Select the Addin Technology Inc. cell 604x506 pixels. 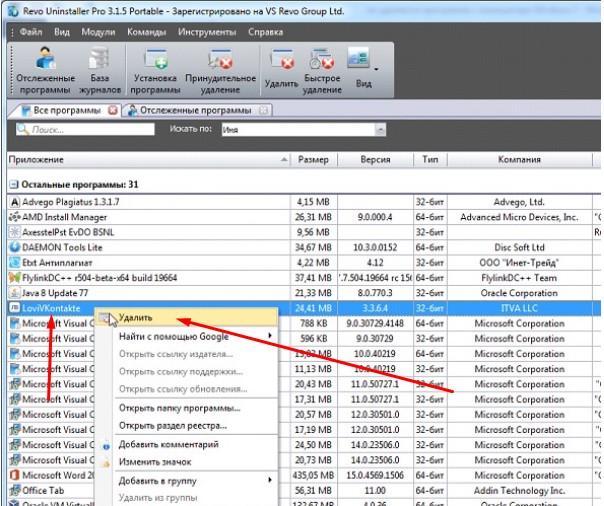519,491
